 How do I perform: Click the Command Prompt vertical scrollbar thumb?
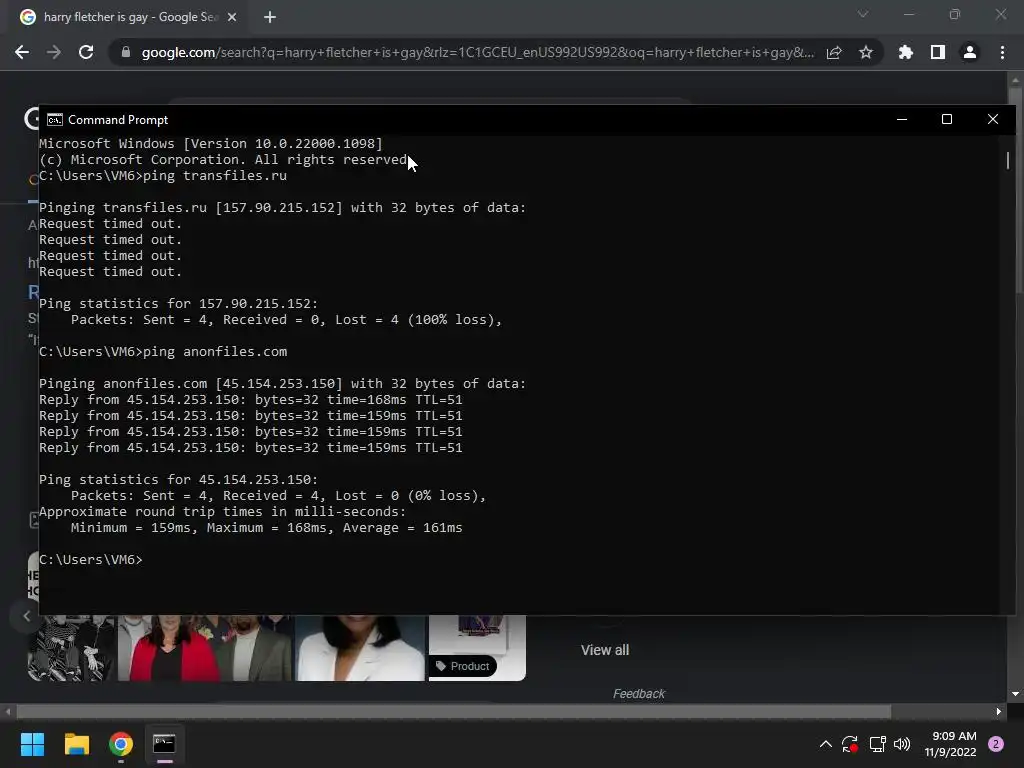[x=1008, y=161]
